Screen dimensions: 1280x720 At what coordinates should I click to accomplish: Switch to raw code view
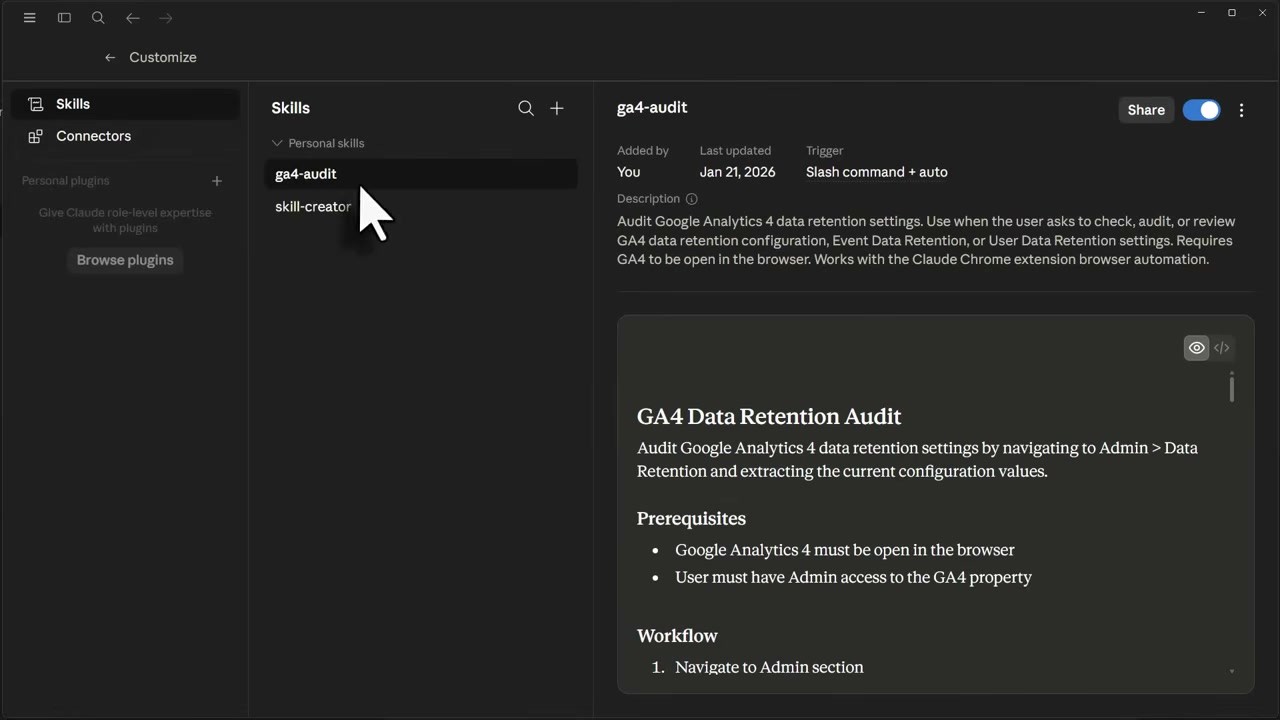[x=1222, y=348]
